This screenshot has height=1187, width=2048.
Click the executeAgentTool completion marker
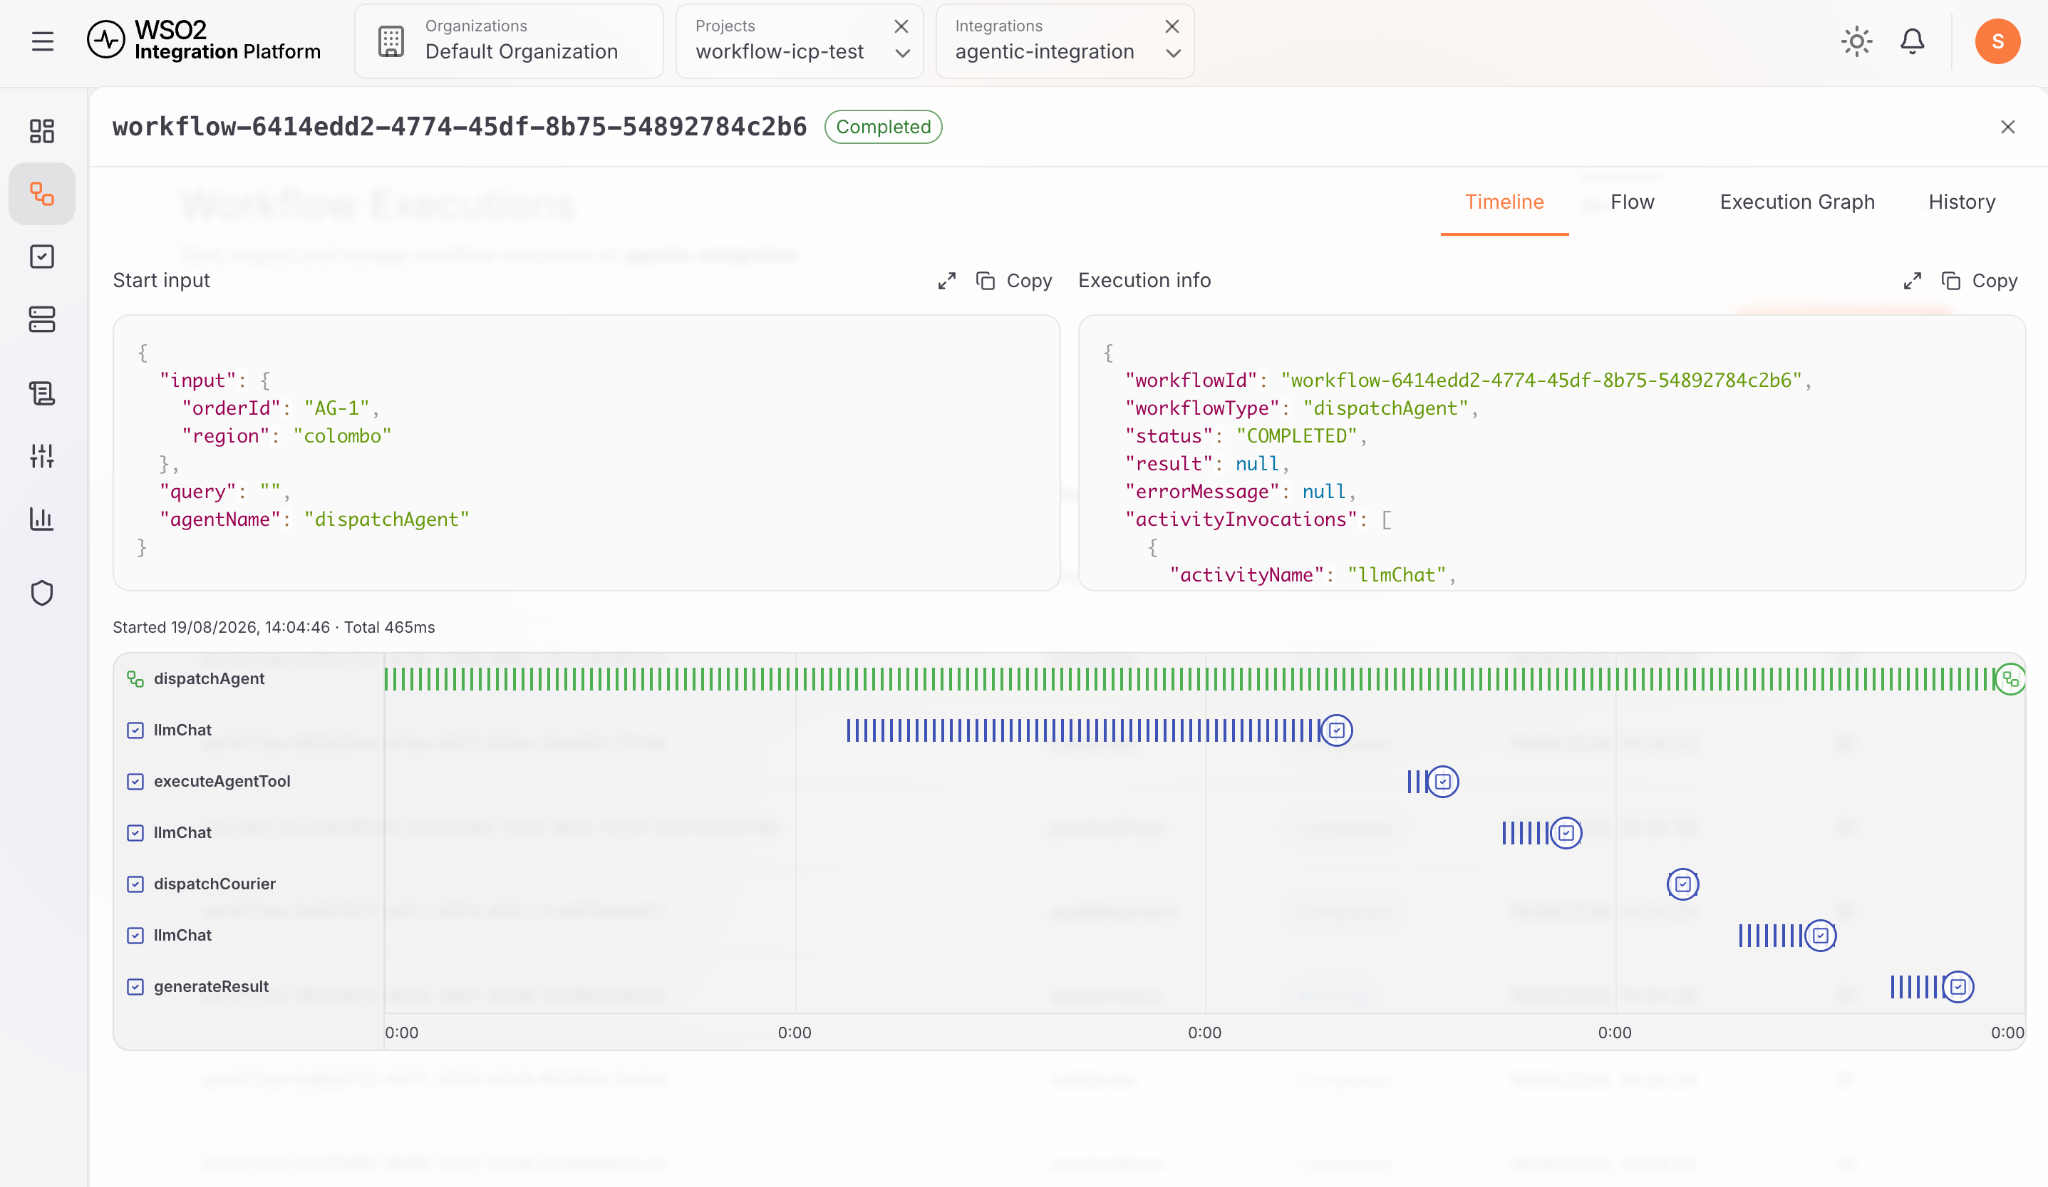click(x=1443, y=782)
